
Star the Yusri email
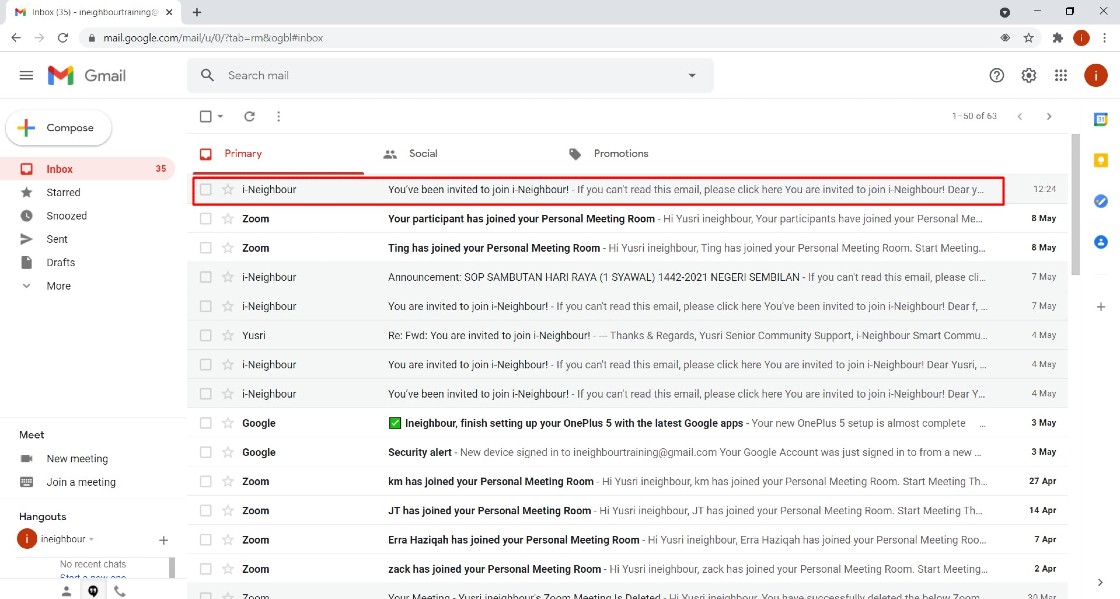[x=228, y=335]
